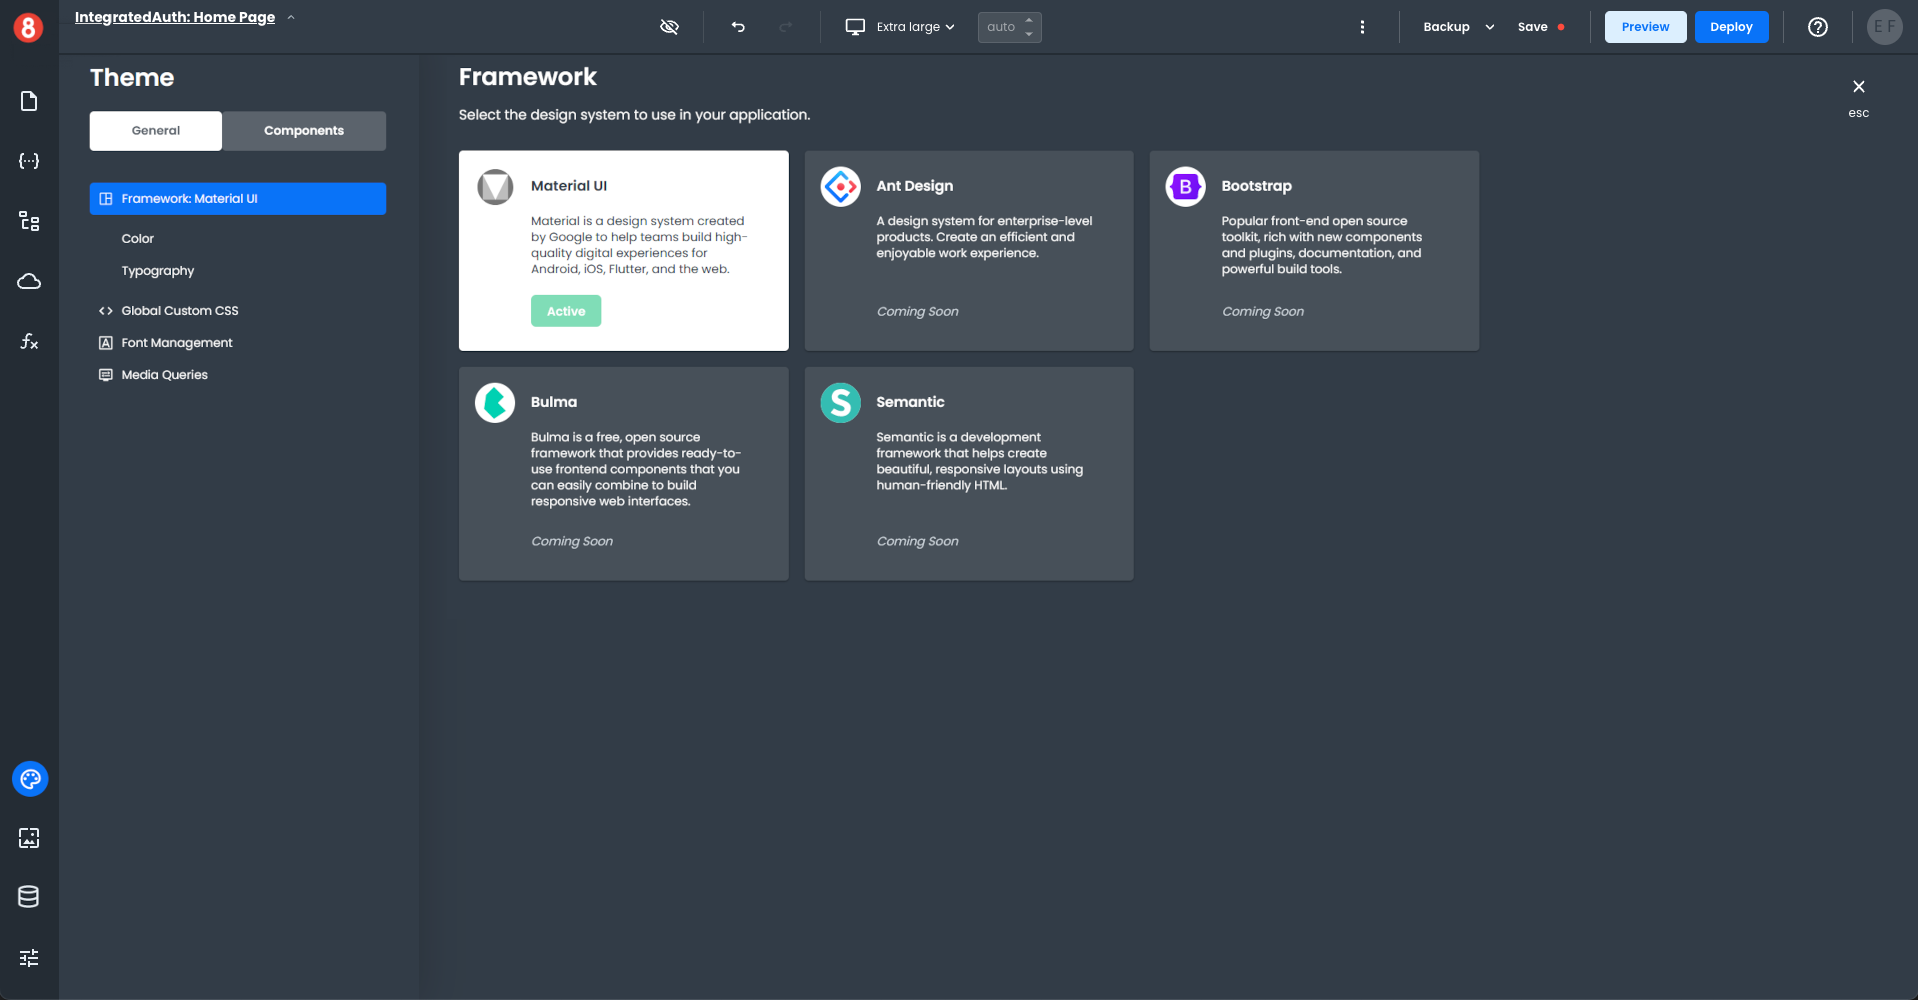This screenshot has height=1000, width=1918.
Task: Click the cloud icon in sidebar
Action: coord(29,281)
